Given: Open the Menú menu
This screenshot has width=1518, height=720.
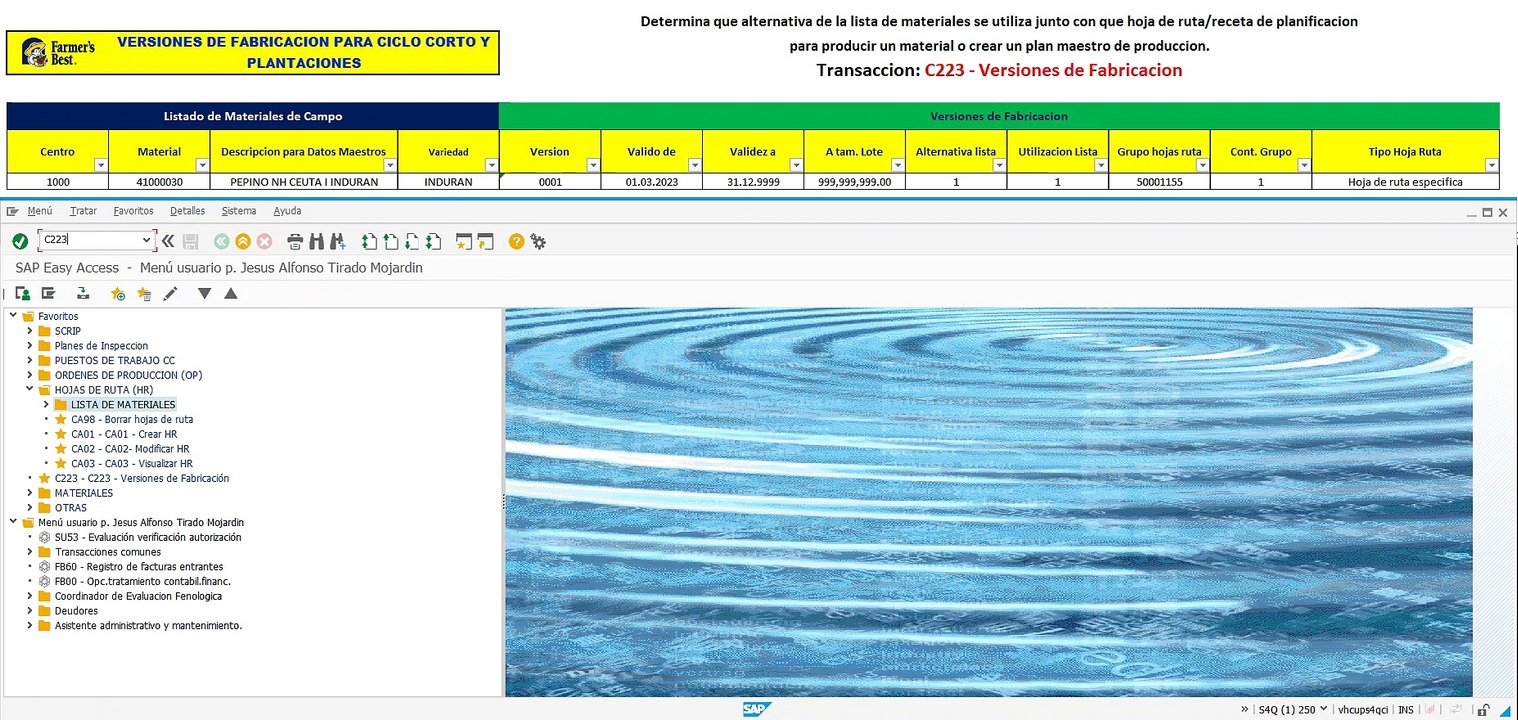Looking at the screenshot, I should click(40, 211).
